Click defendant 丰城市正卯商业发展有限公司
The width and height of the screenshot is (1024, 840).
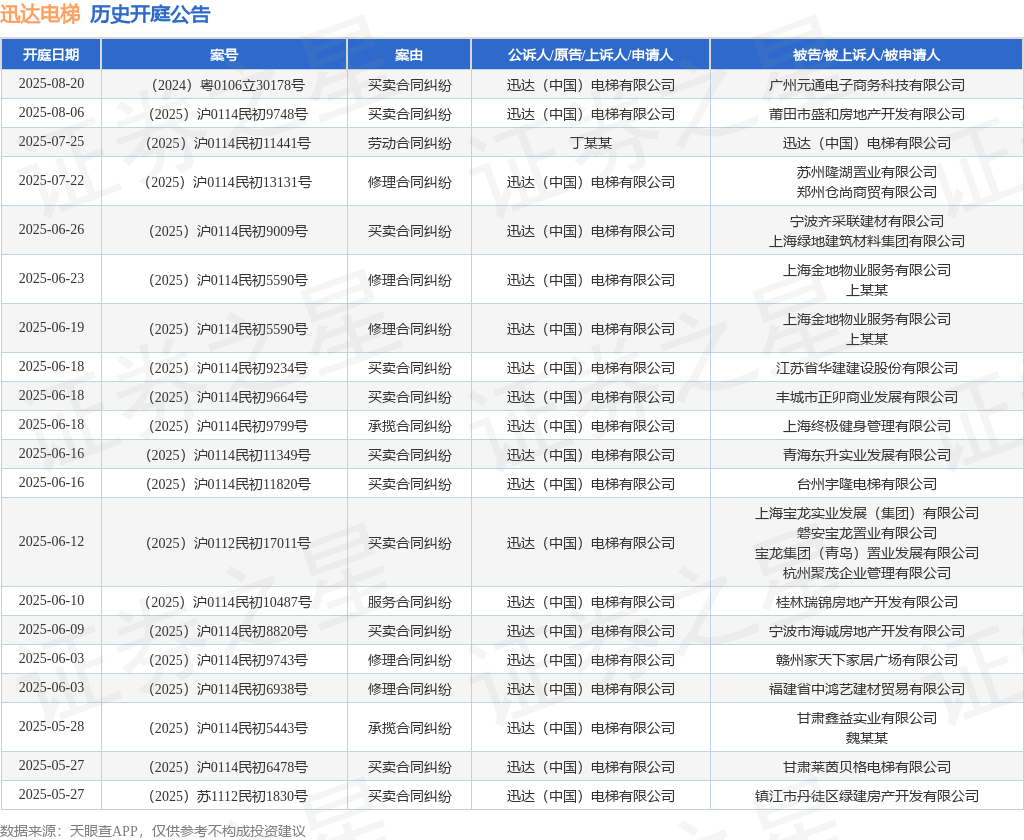(867, 397)
